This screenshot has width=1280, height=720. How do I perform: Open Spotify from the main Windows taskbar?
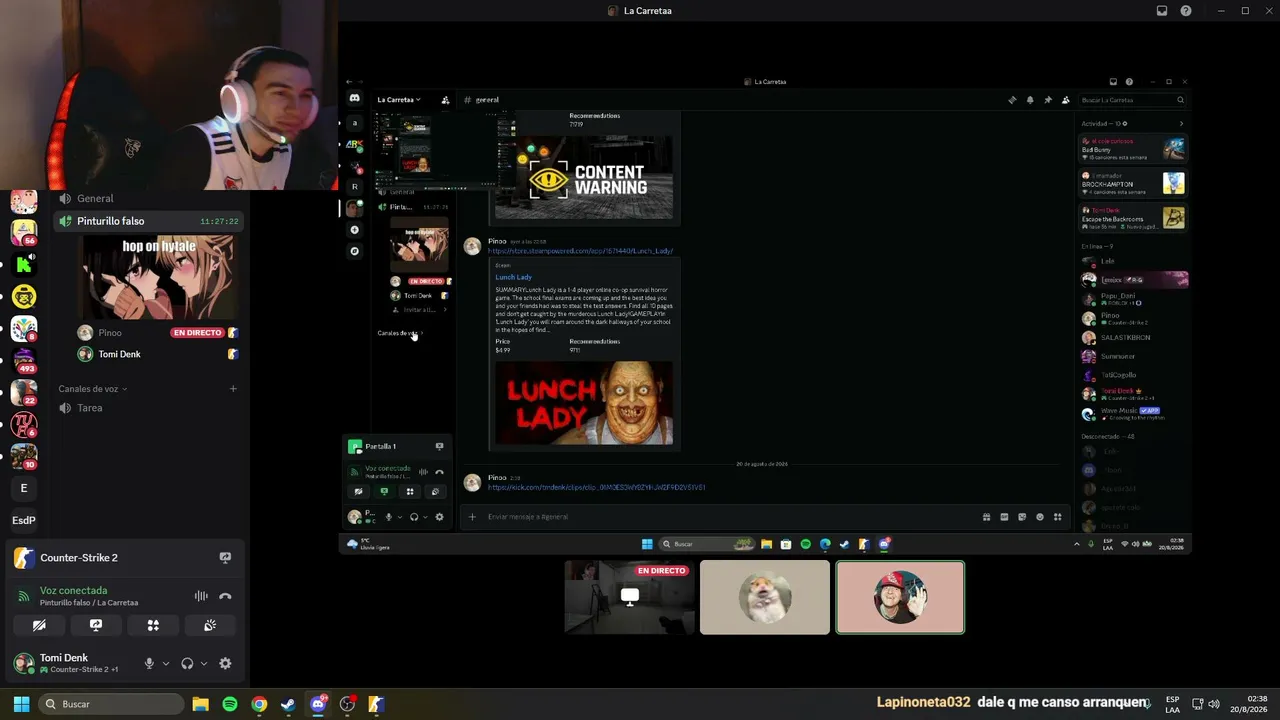point(230,704)
